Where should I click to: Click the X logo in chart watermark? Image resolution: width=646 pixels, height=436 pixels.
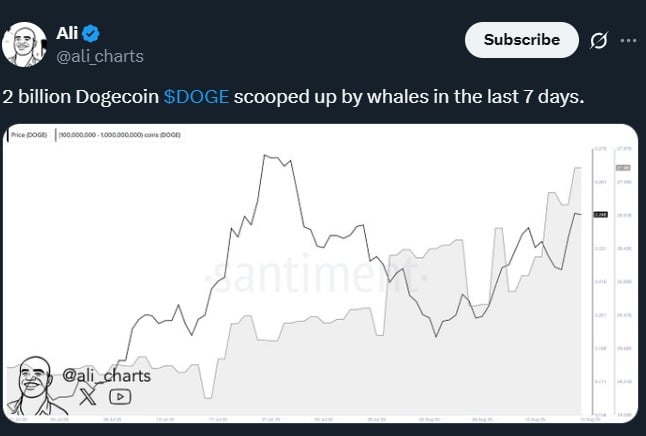click(88, 396)
